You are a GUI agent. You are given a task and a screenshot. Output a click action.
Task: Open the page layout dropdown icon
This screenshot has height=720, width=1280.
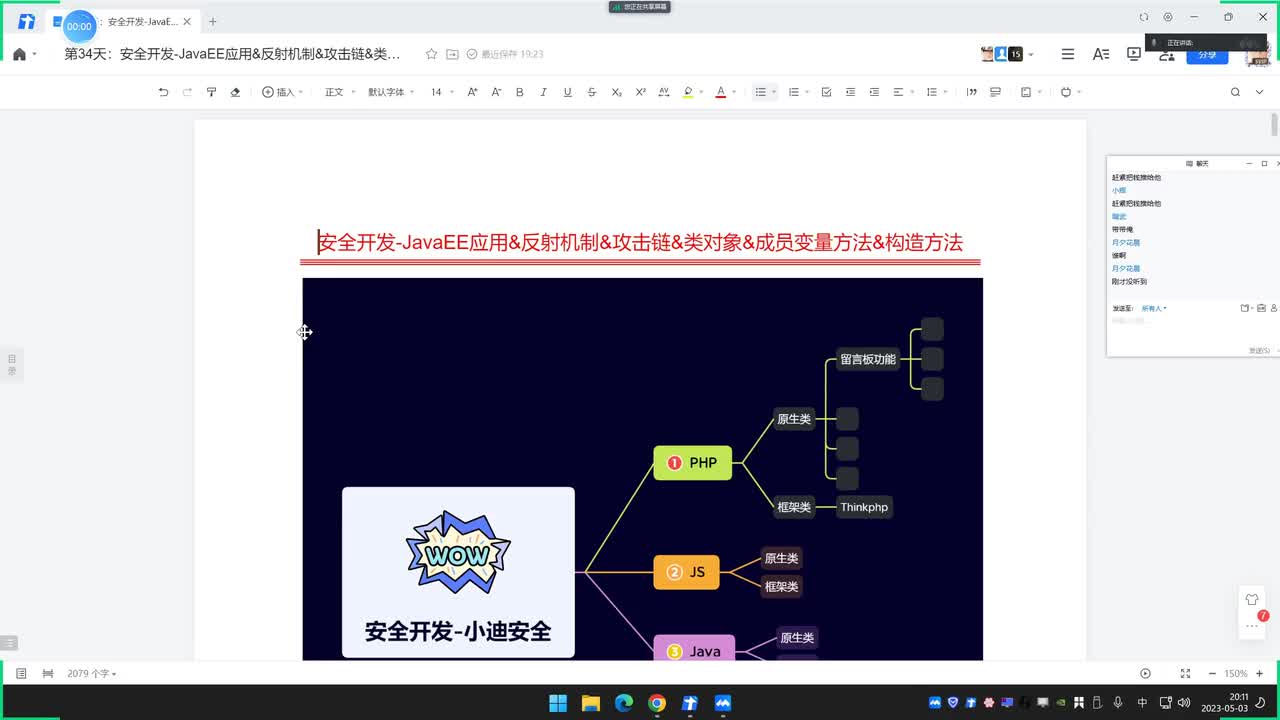1030,92
